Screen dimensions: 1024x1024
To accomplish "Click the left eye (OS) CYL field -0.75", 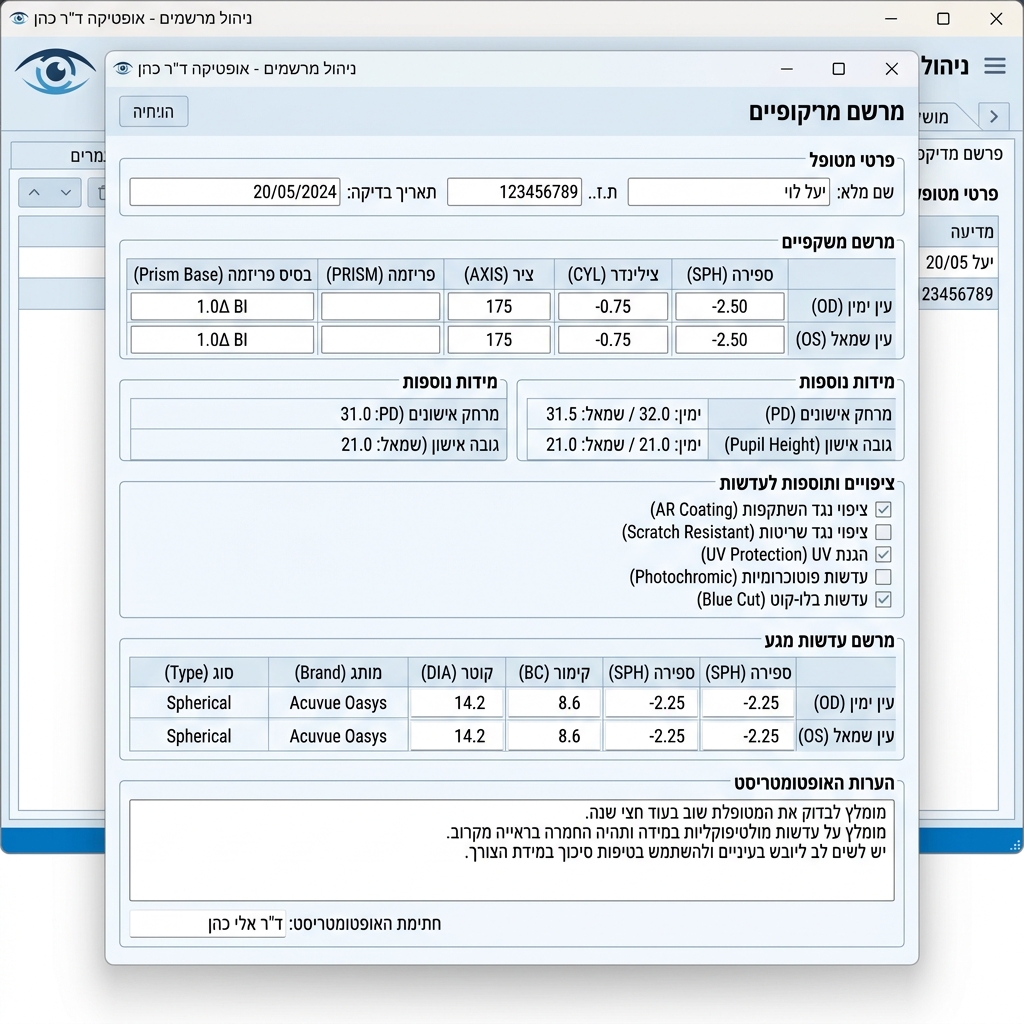I will [613, 340].
